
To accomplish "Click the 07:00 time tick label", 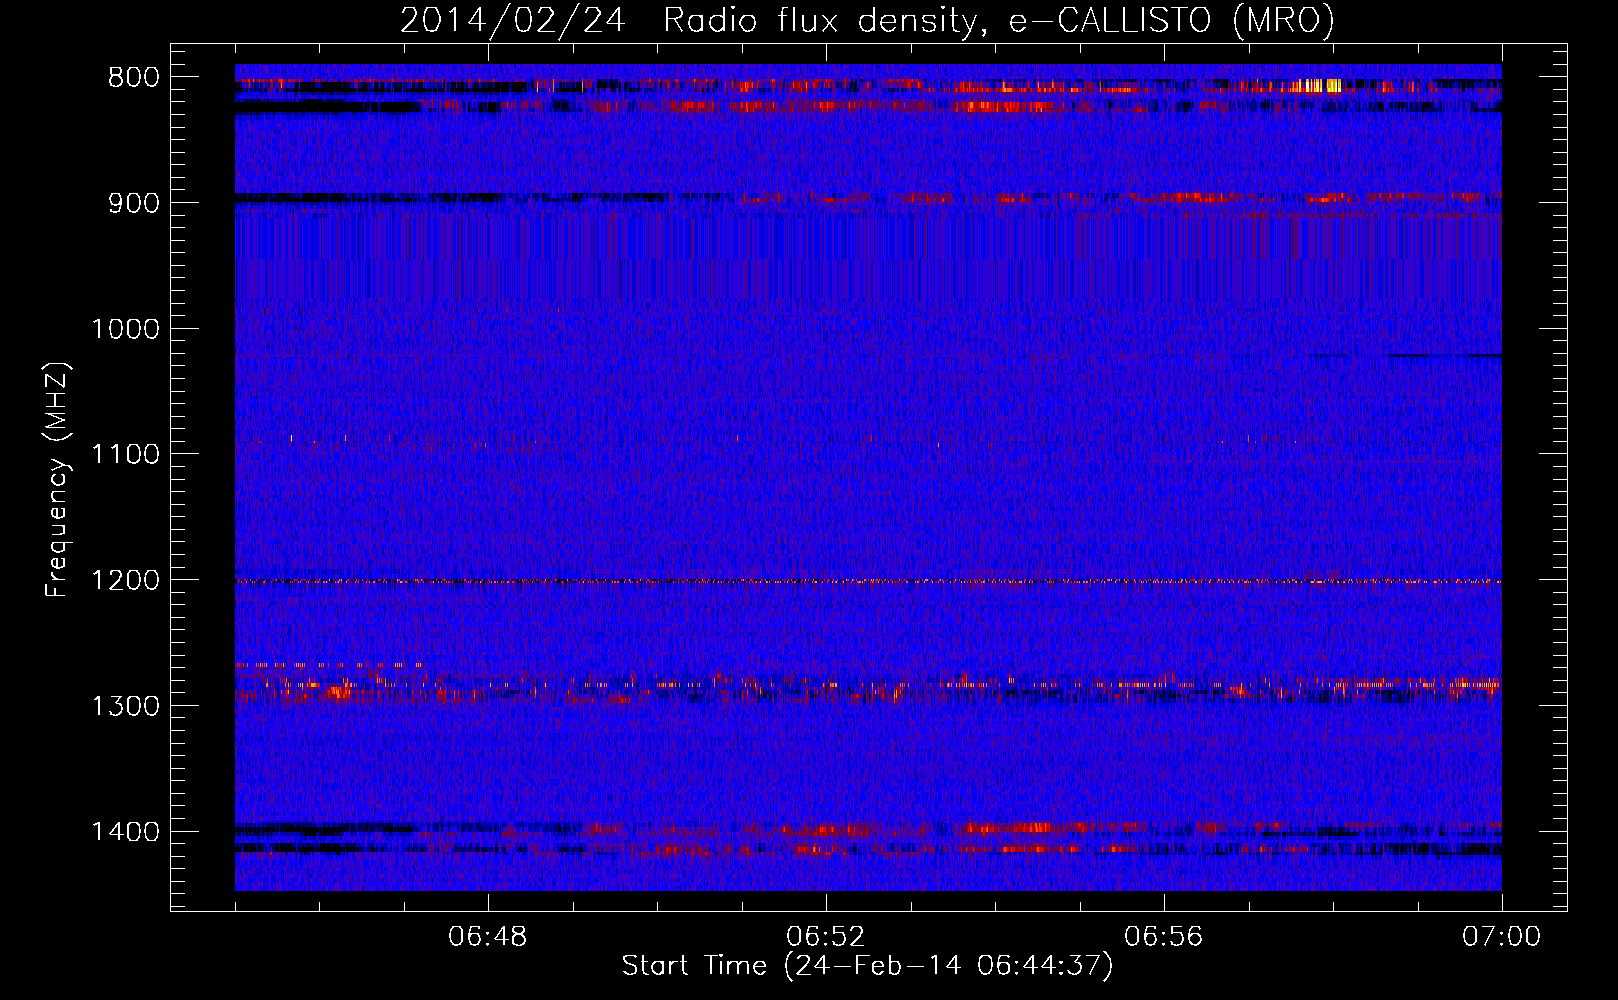I will pos(1502,937).
